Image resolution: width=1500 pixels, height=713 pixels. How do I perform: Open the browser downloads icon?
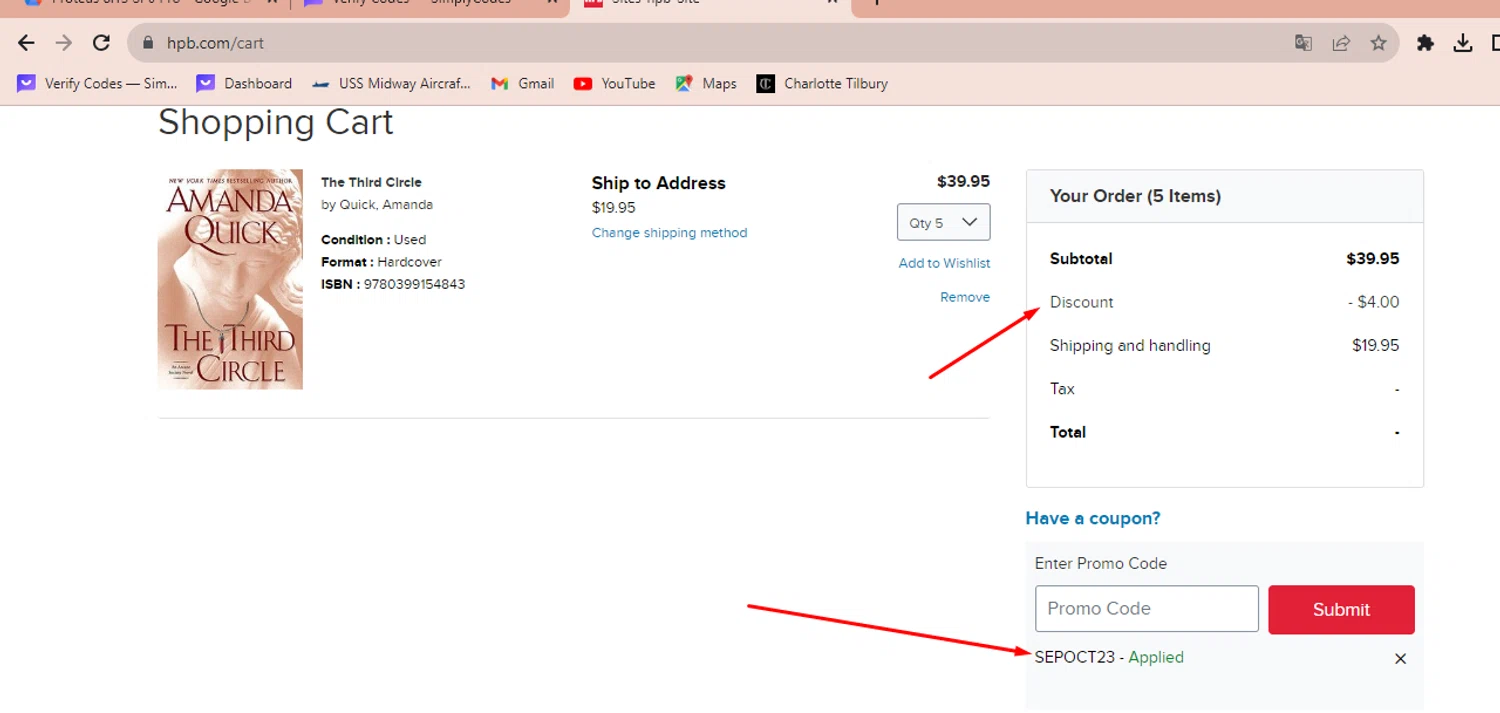1462,43
